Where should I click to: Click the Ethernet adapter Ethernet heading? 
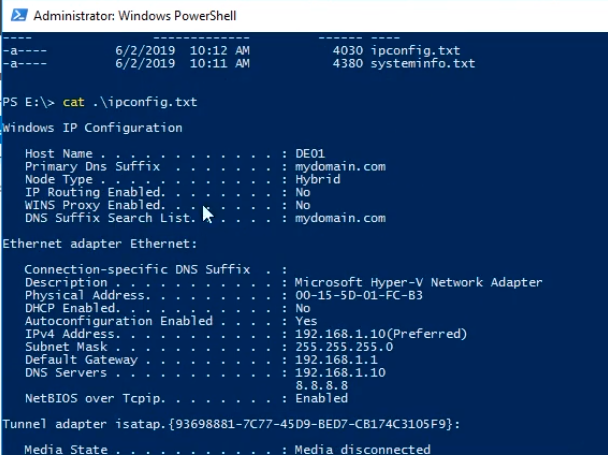(99, 244)
